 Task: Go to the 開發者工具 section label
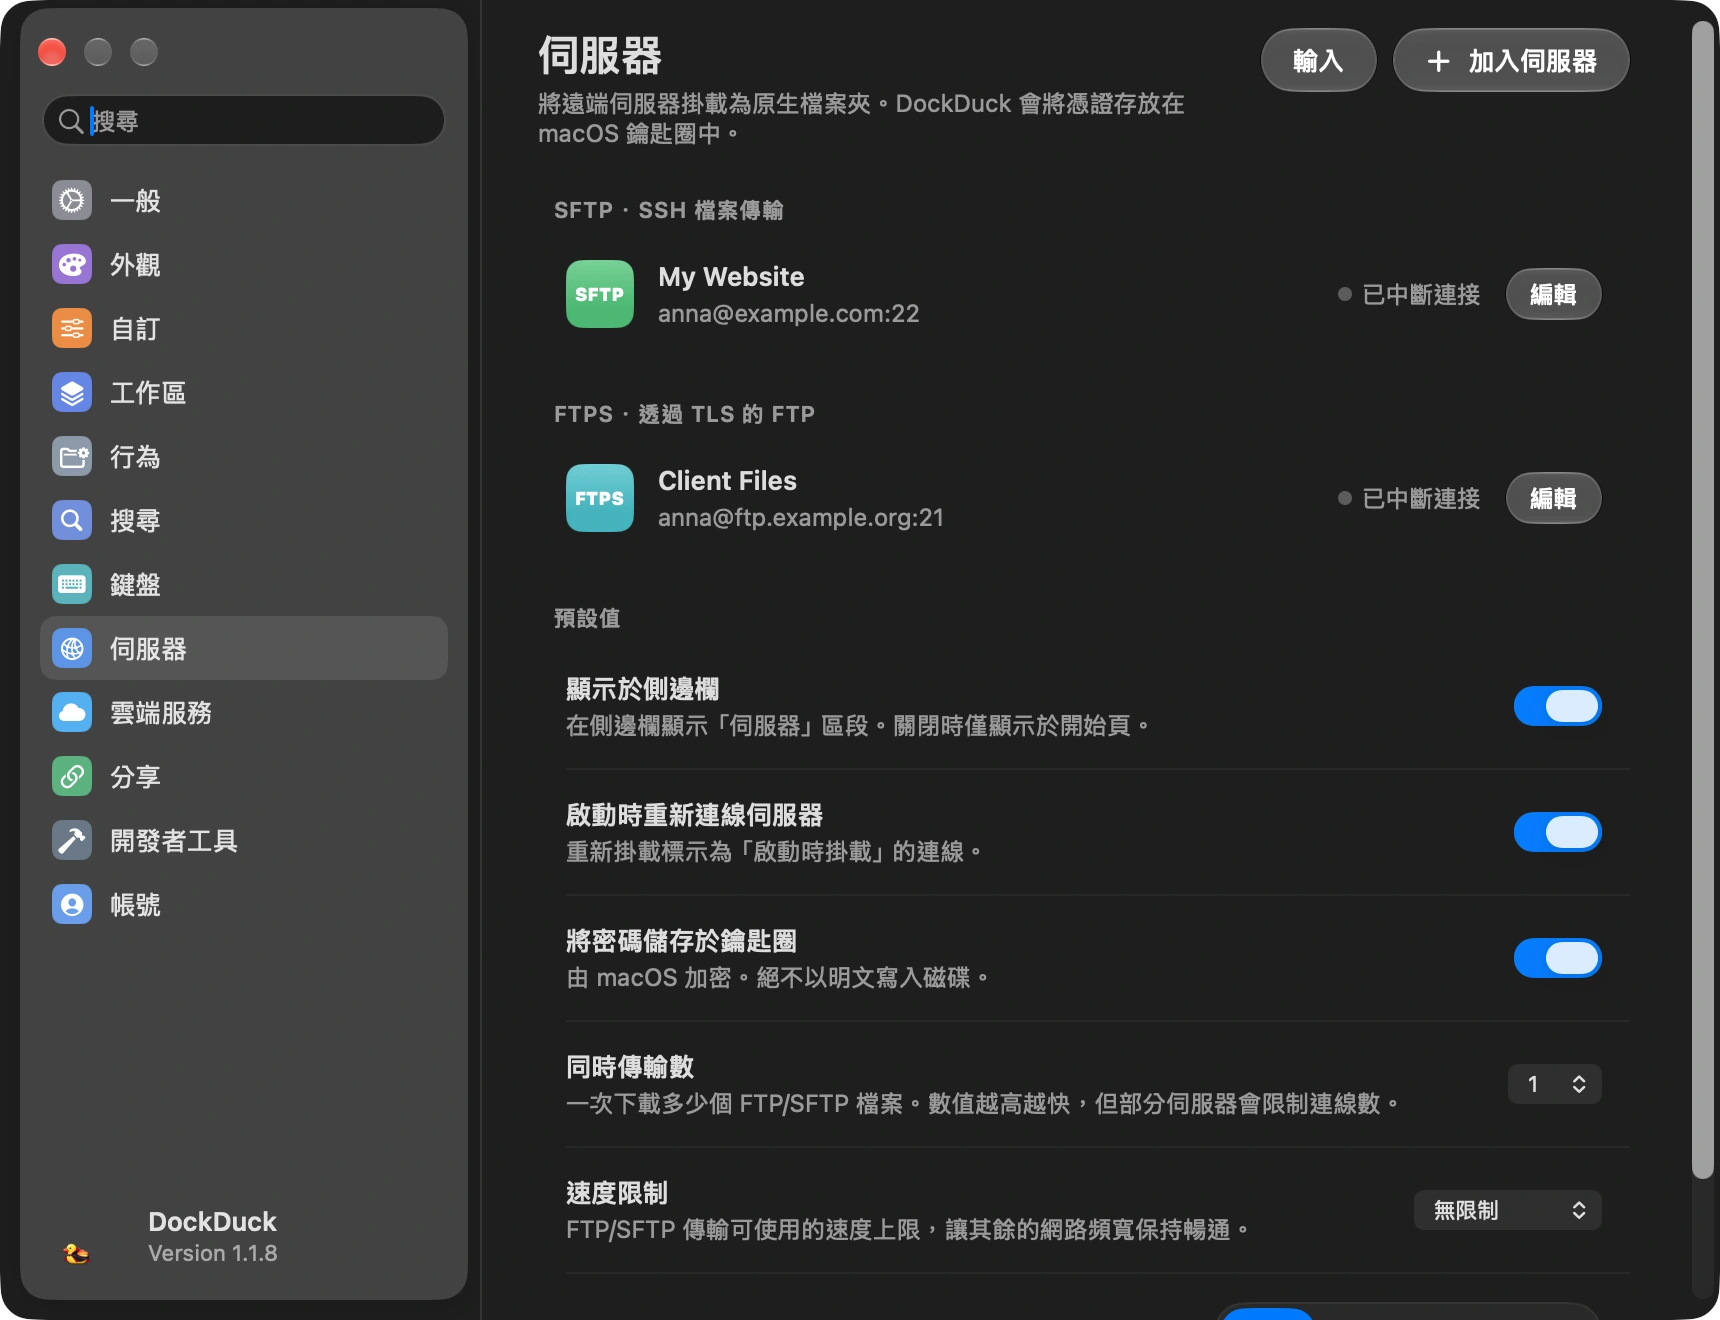click(174, 841)
